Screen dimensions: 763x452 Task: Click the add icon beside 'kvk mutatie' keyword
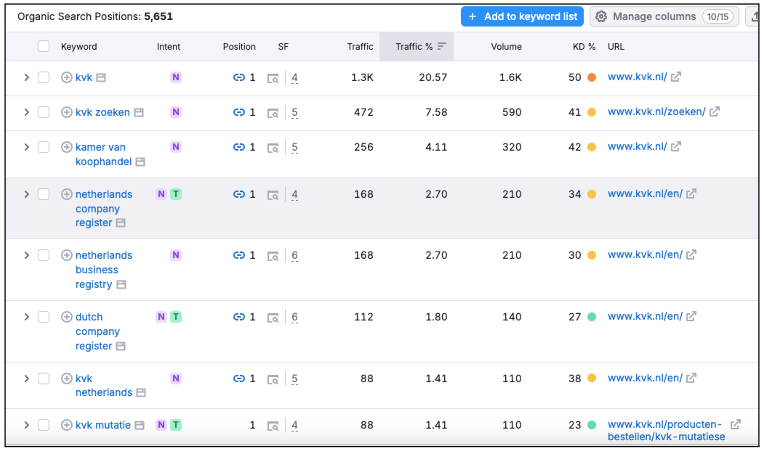[x=67, y=425]
